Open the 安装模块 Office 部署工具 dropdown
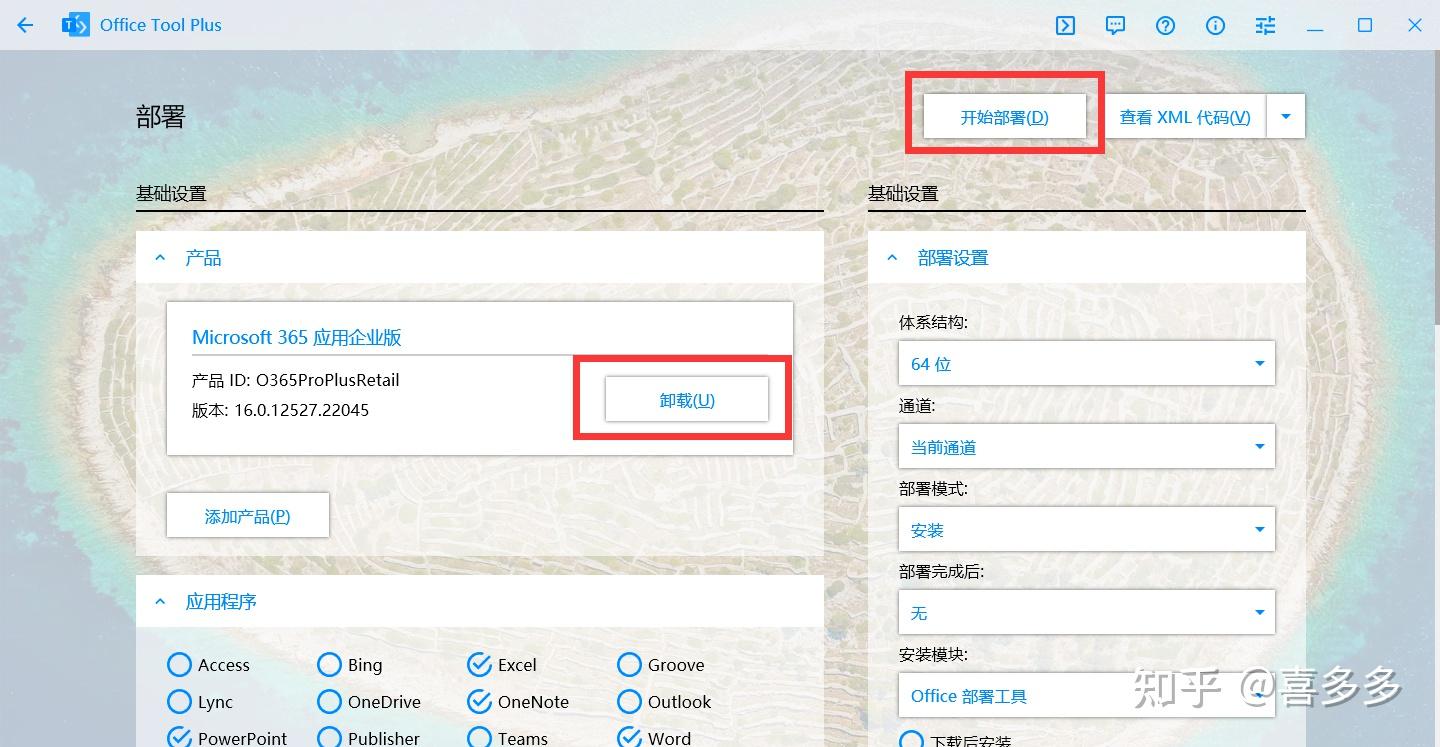 pos(1087,696)
